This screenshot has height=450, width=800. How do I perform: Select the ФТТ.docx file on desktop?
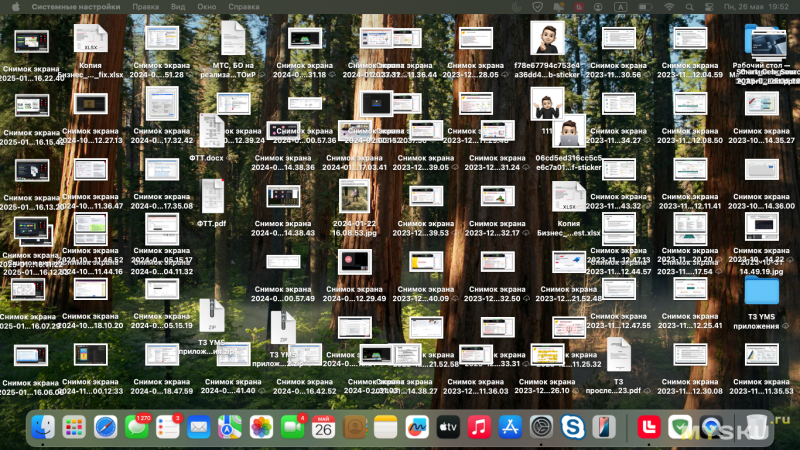211,132
